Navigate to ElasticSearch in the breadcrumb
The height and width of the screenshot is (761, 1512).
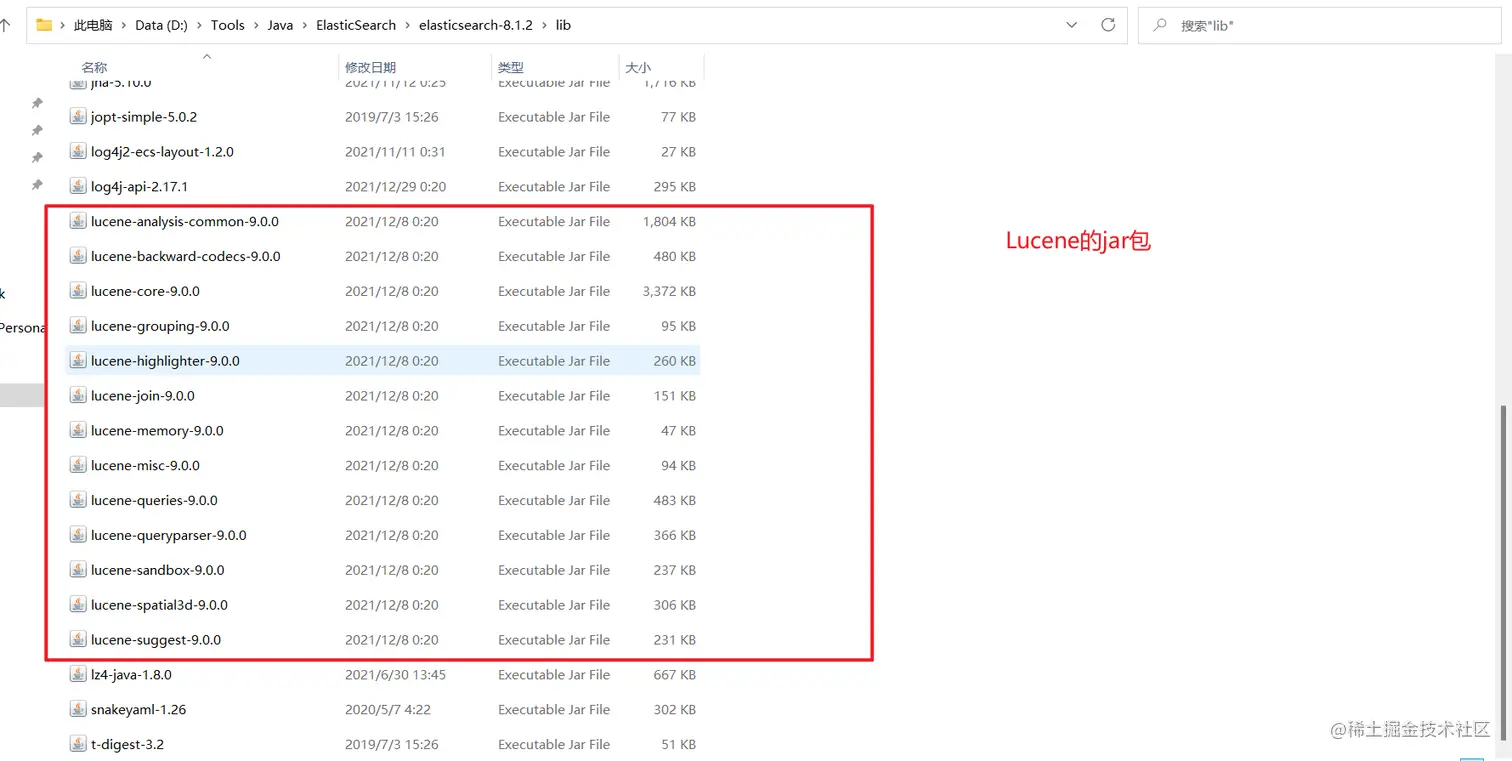(x=356, y=25)
